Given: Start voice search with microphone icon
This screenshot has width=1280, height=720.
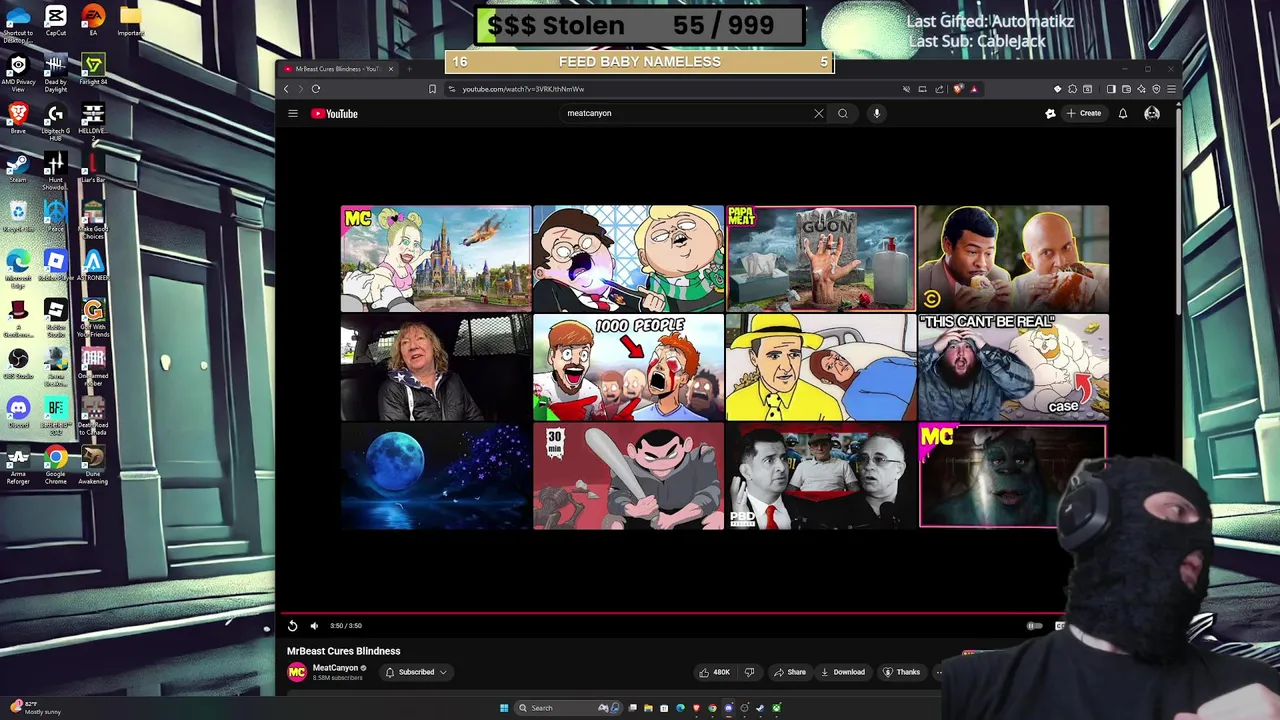Looking at the screenshot, I should [876, 113].
